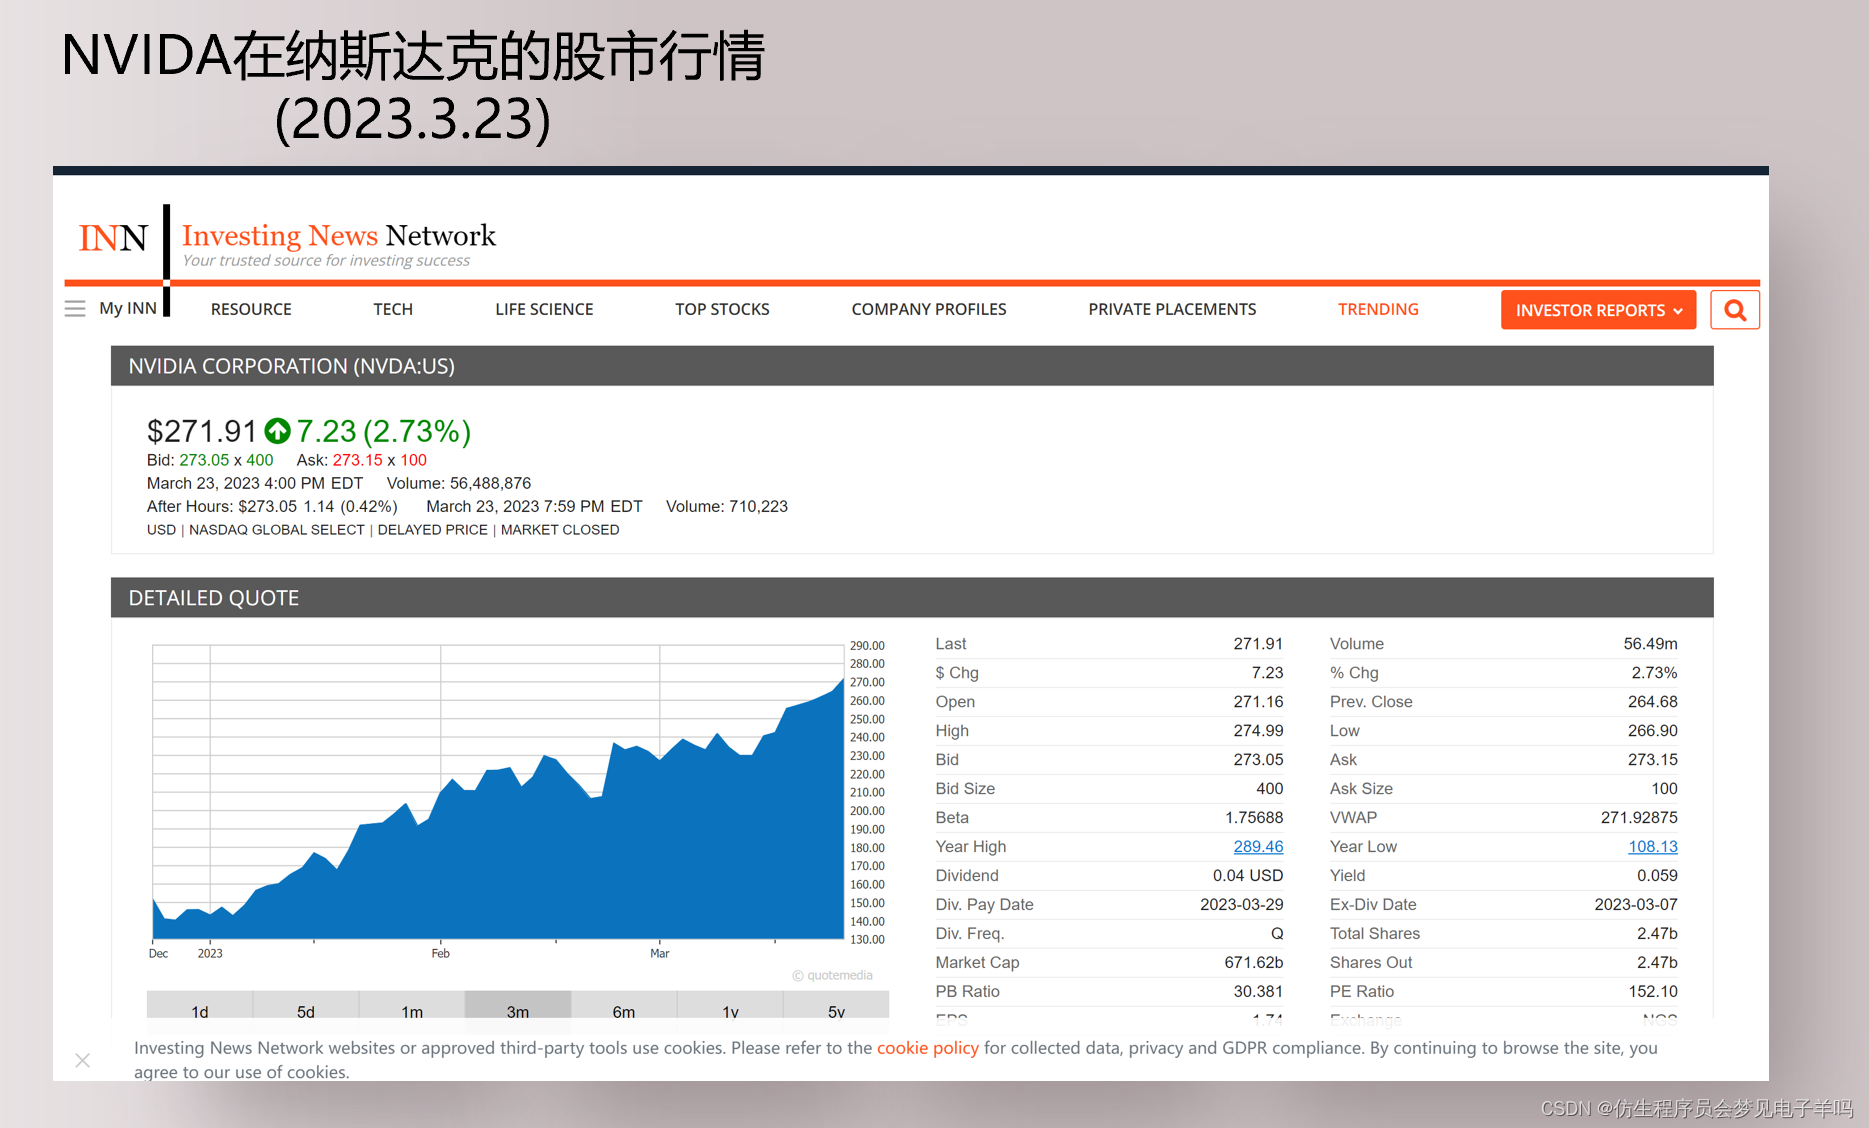Click the Market Cap 671.62b value

(x=1254, y=963)
